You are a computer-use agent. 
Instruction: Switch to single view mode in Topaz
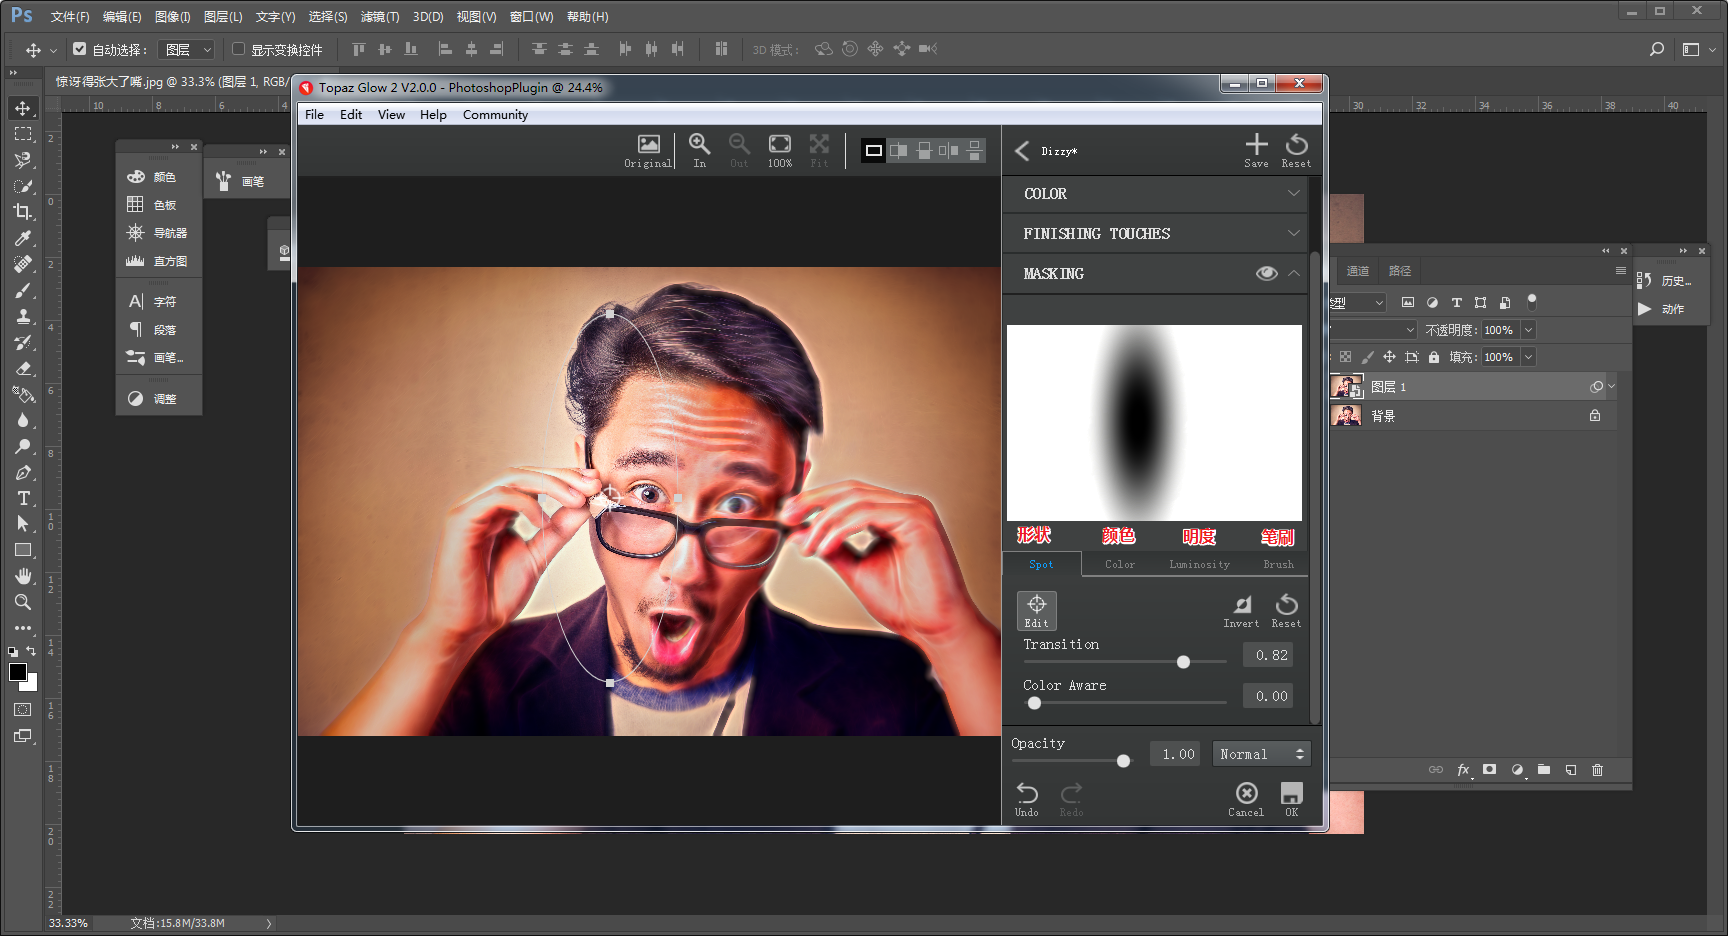(x=873, y=150)
